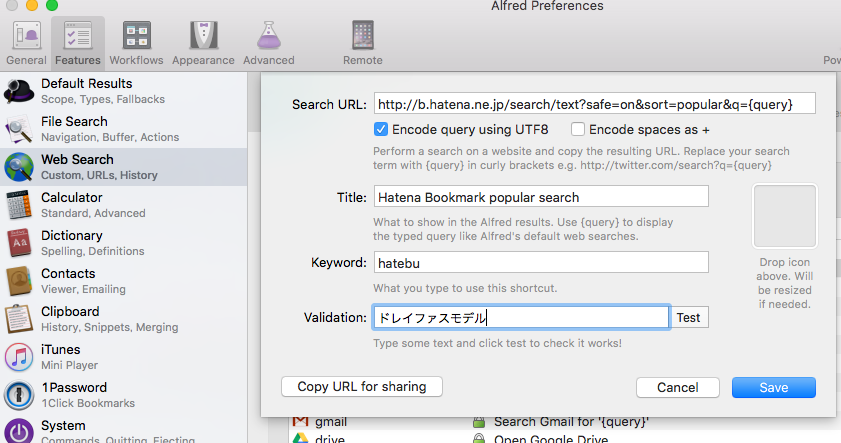Open Contacts feature row
Image resolution: width=841 pixels, height=443 pixels.
point(123,281)
